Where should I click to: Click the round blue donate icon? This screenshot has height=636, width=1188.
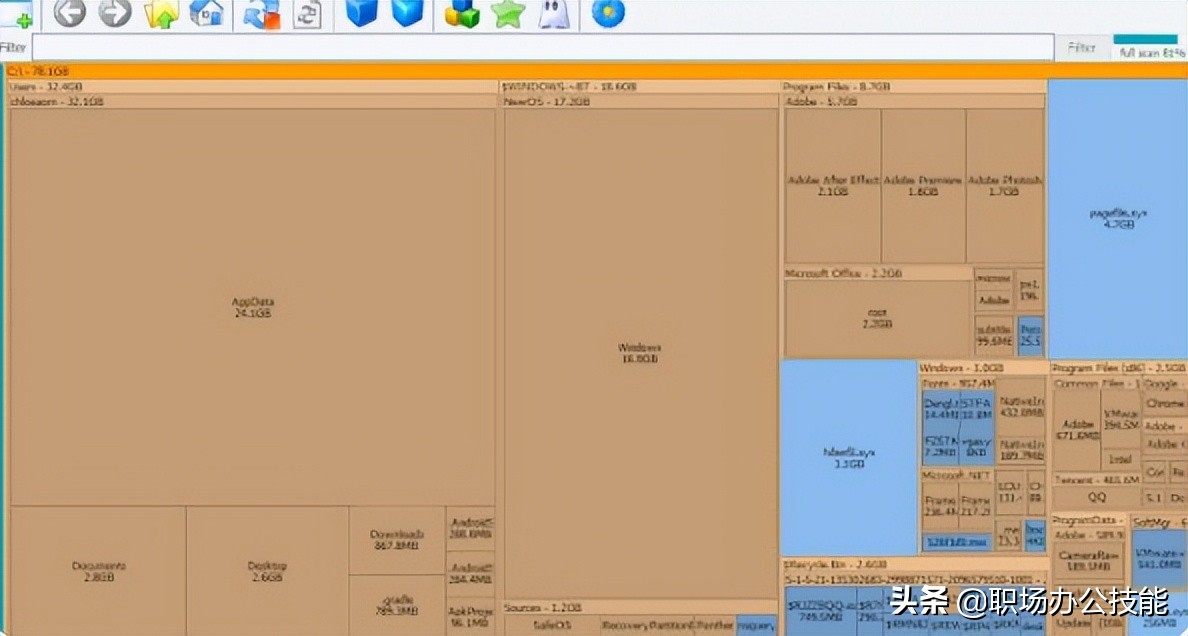coord(608,13)
